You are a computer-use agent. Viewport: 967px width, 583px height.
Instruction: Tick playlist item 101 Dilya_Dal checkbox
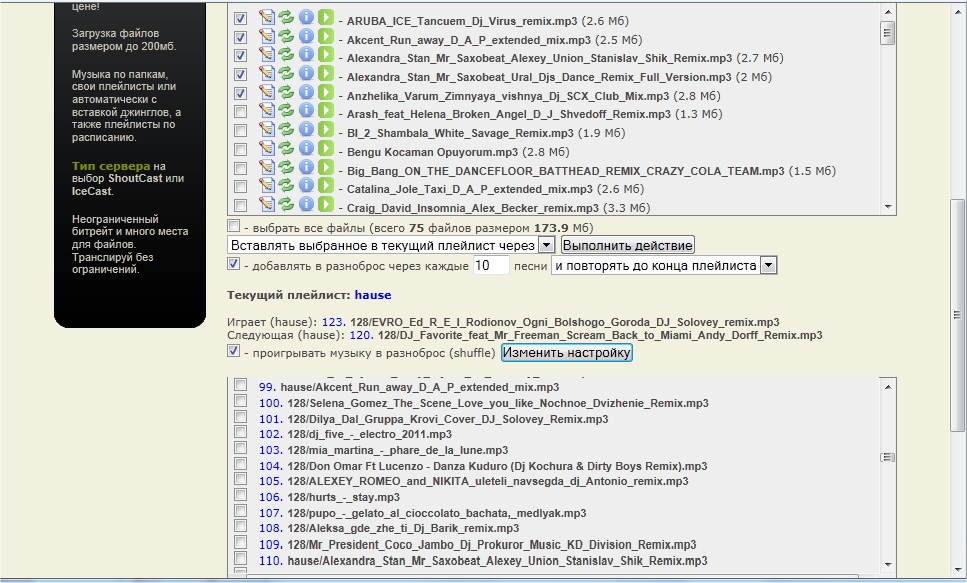point(240,419)
